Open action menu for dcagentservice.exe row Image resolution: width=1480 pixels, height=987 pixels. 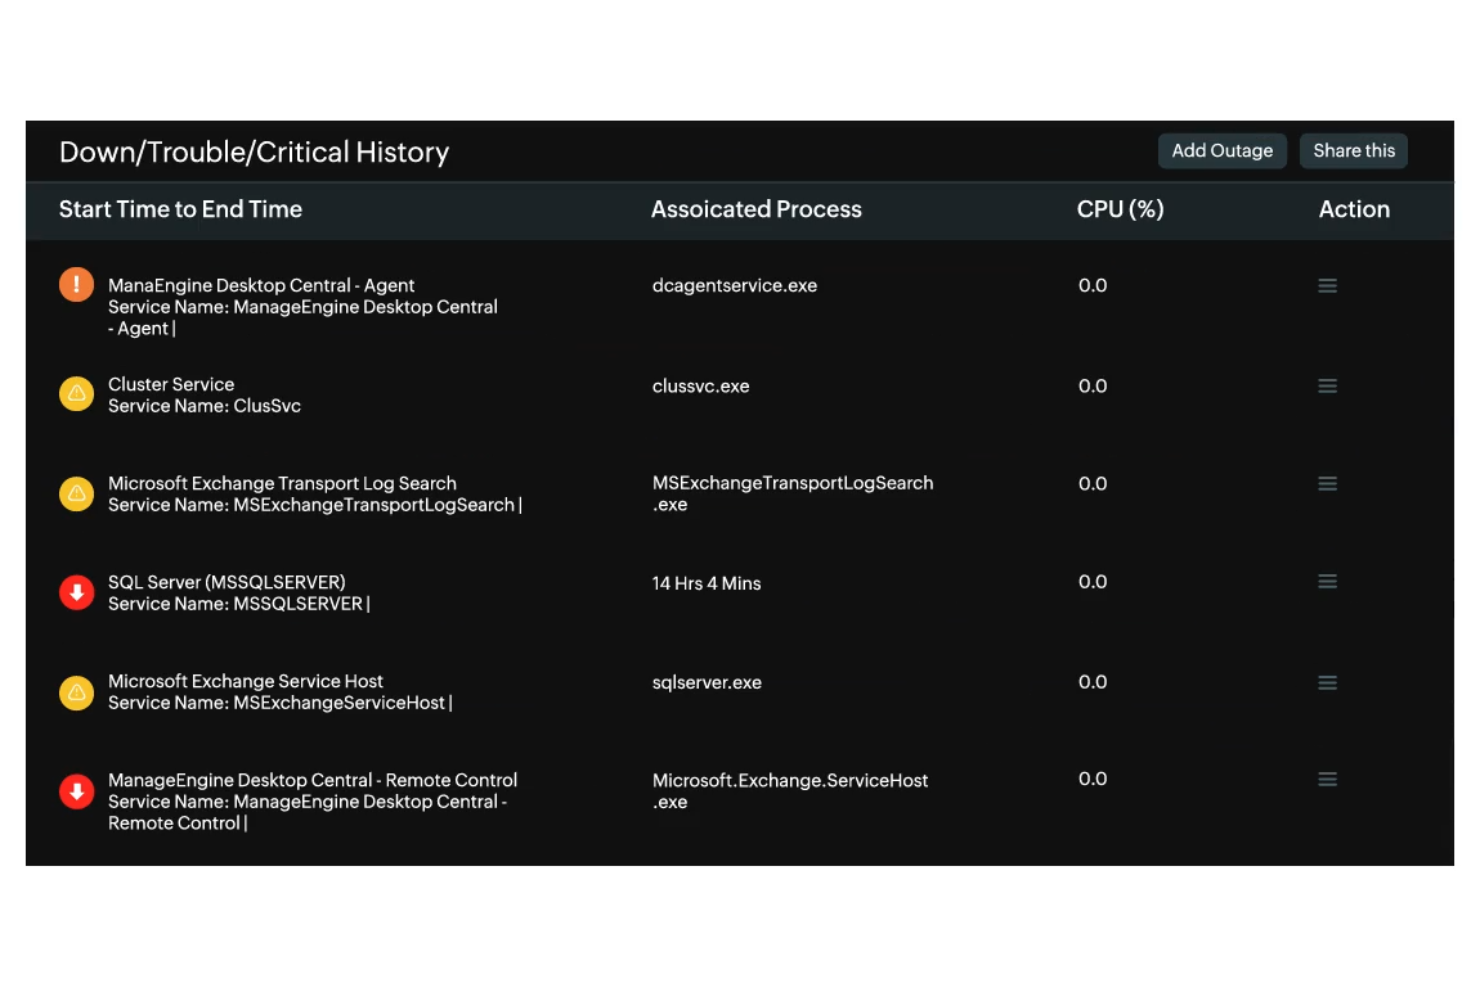coord(1327,286)
